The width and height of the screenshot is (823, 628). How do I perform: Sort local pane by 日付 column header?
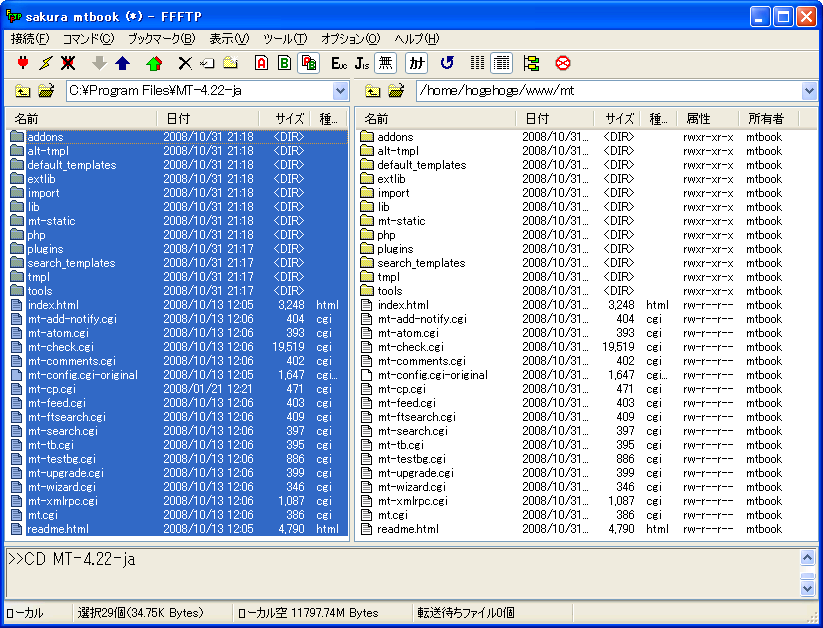pyautogui.click(x=208, y=119)
